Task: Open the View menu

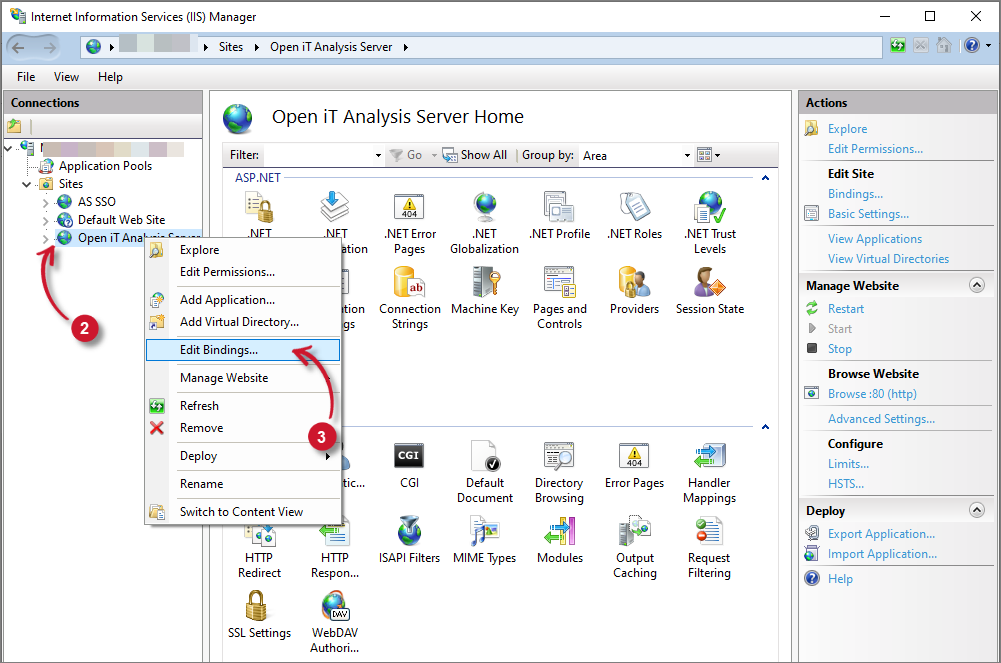Action: [x=66, y=77]
